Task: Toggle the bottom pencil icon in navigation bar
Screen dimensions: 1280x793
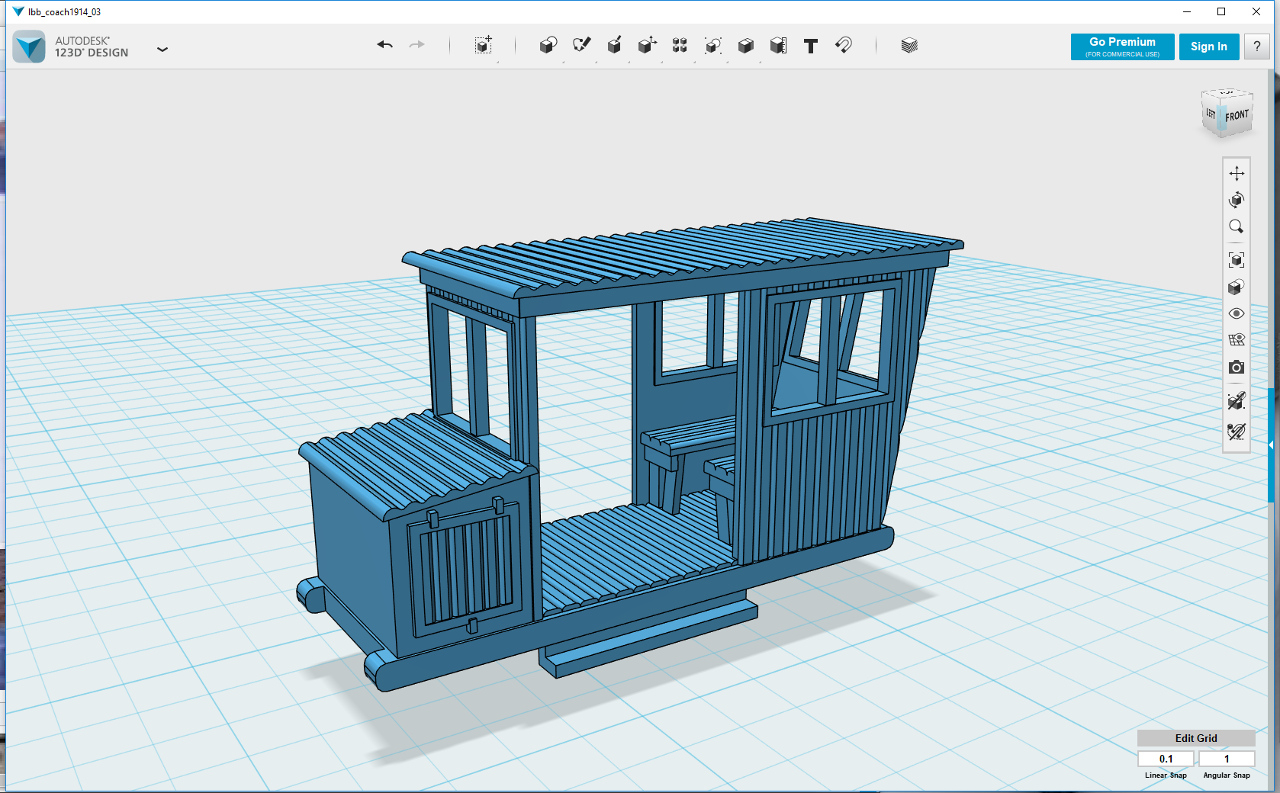Action: (x=1236, y=432)
